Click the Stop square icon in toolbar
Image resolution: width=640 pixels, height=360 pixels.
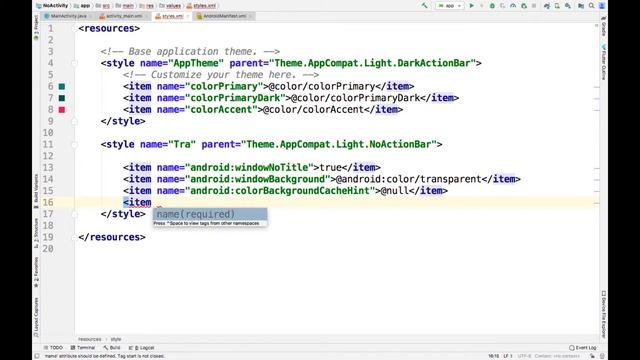click(533, 6)
